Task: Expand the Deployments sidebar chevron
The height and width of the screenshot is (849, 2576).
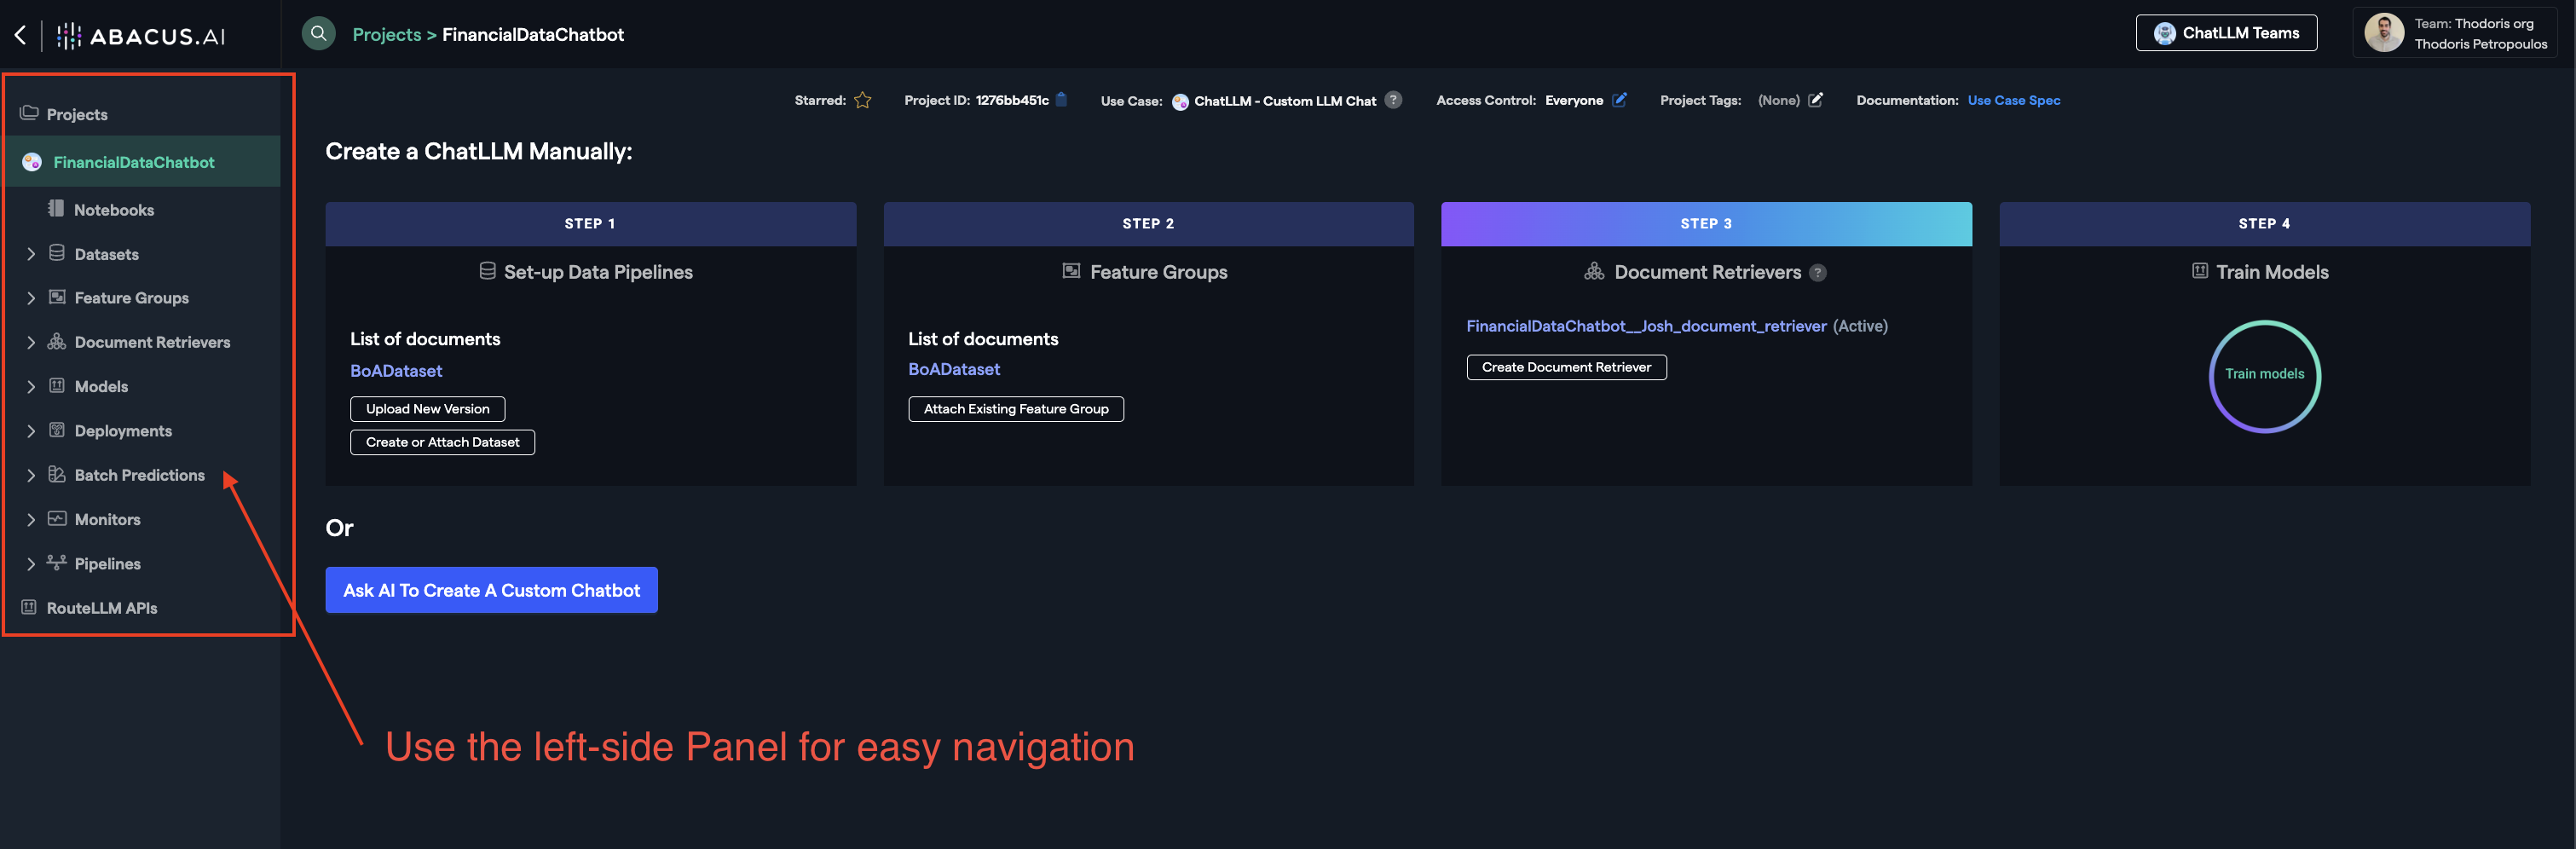Action: click(x=31, y=431)
